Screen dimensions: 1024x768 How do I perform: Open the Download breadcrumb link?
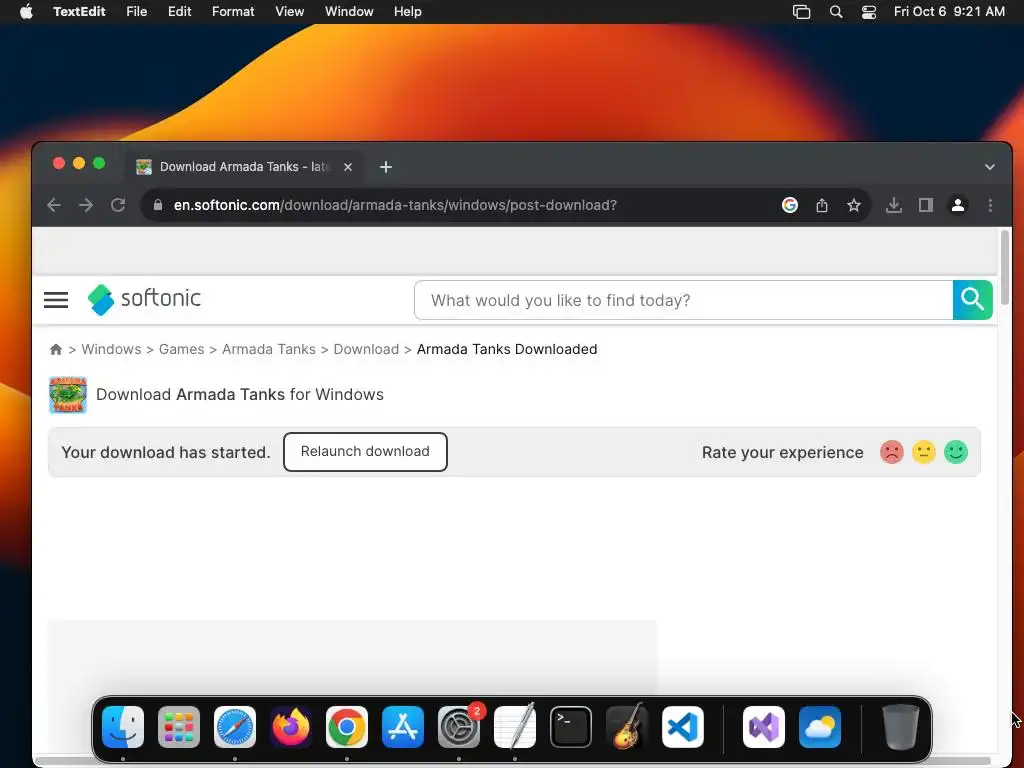click(366, 349)
